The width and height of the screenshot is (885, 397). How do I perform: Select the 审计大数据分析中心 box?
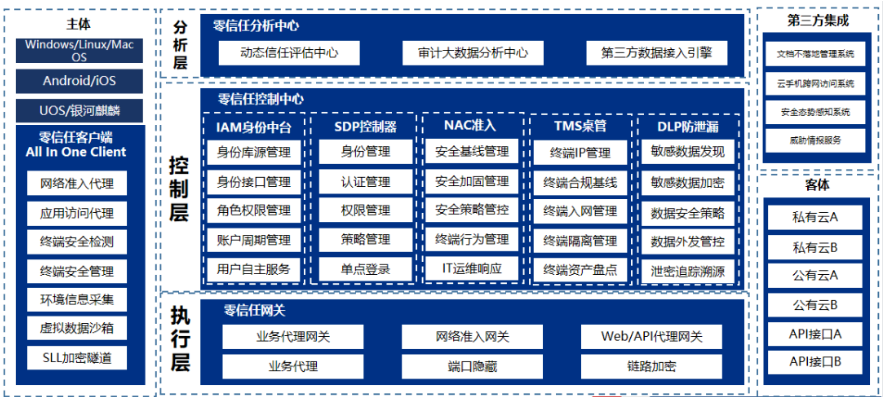pyautogui.click(x=473, y=53)
